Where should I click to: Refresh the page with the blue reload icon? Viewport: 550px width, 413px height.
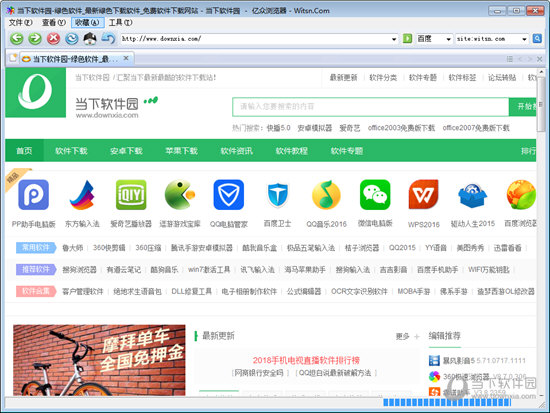pyautogui.click(x=72, y=39)
